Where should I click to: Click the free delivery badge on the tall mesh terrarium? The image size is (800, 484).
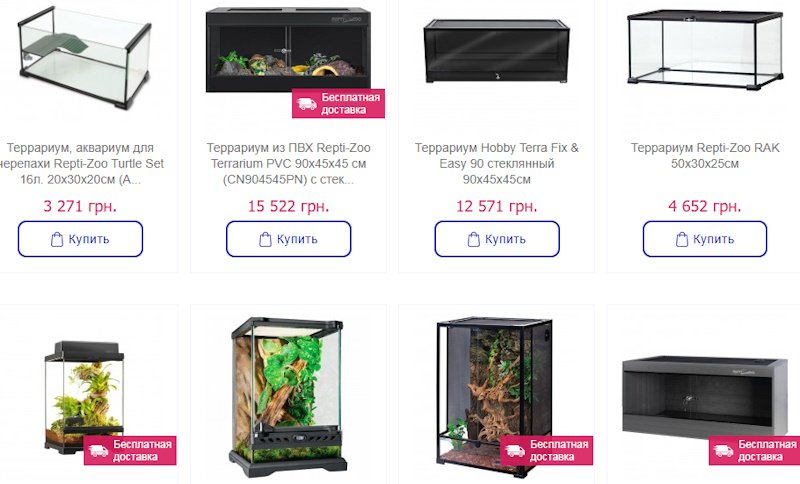tap(546, 450)
